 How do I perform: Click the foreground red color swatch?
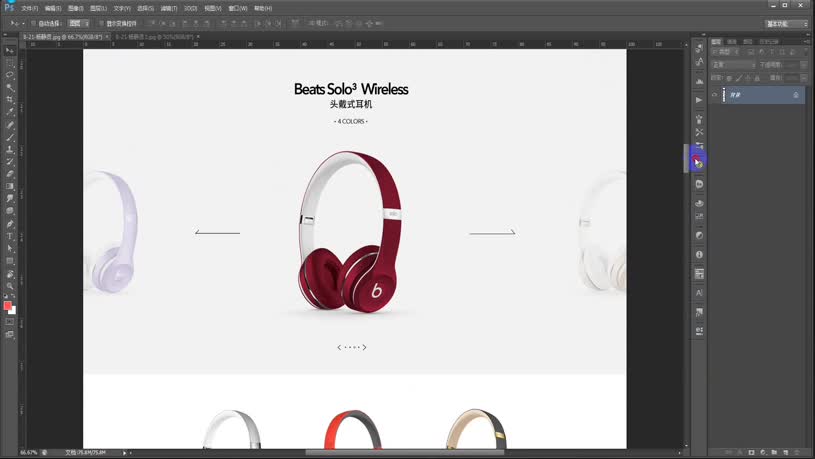point(7,306)
